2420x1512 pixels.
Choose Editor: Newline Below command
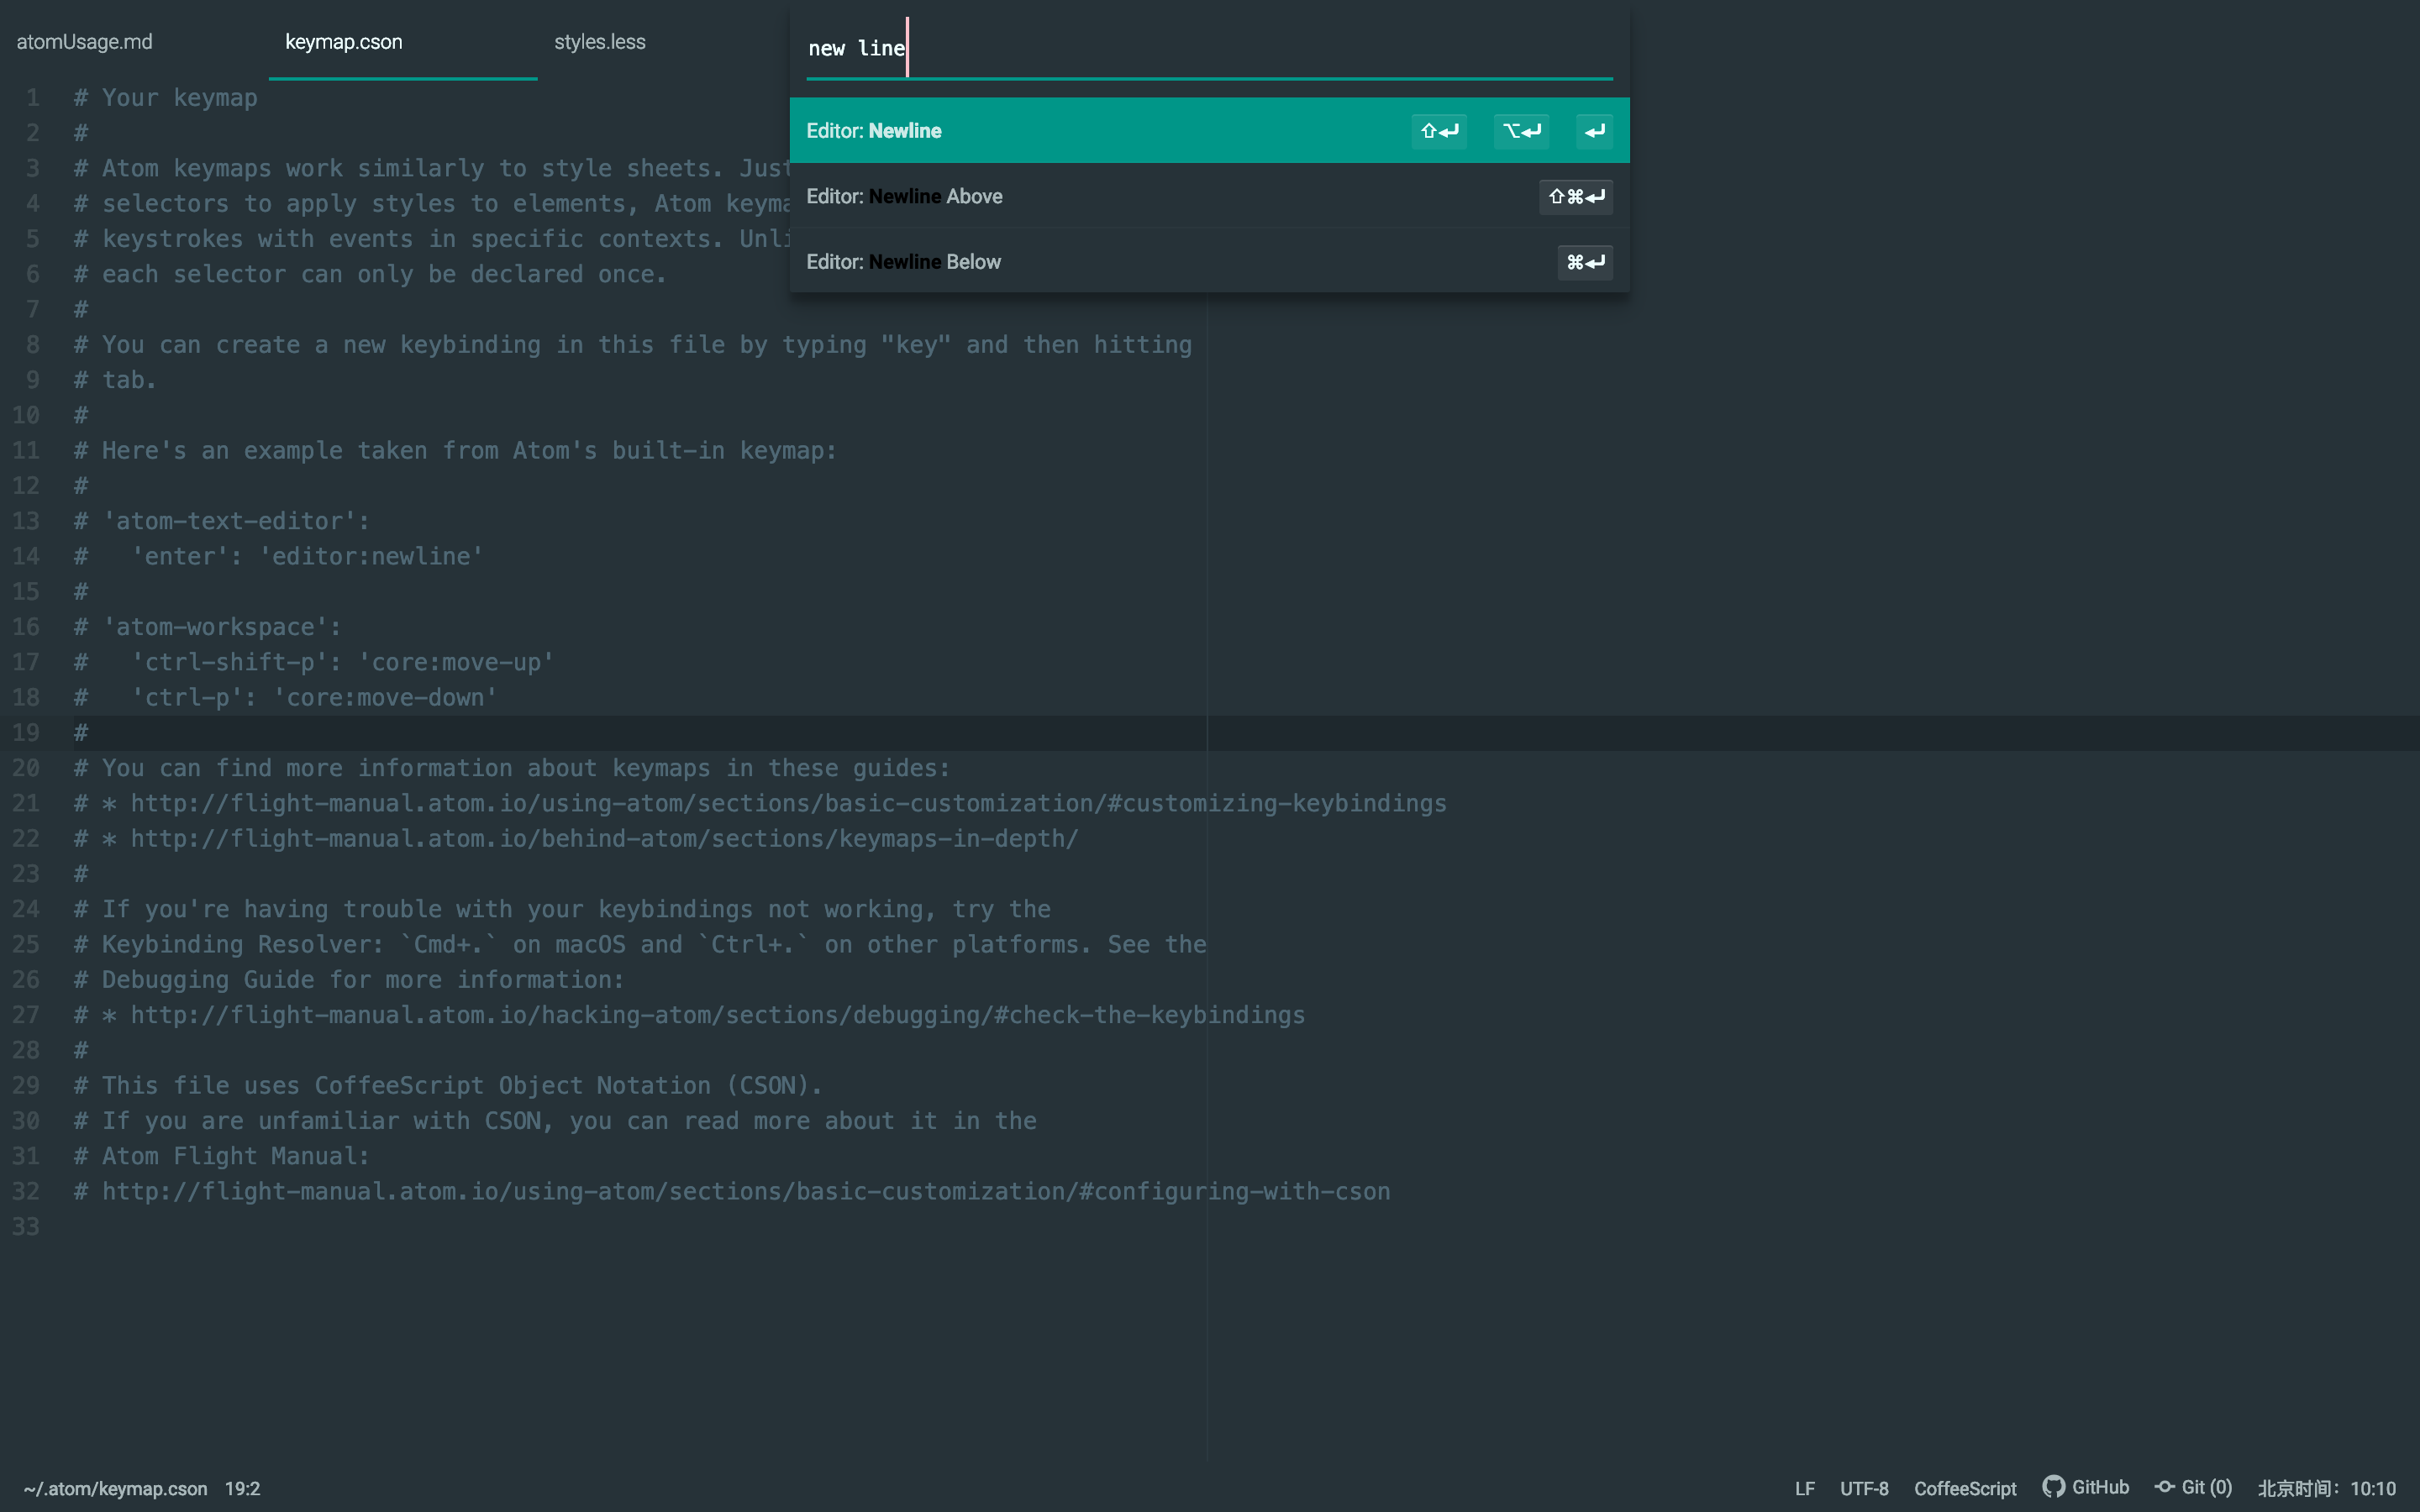pyautogui.click(x=1000, y=262)
